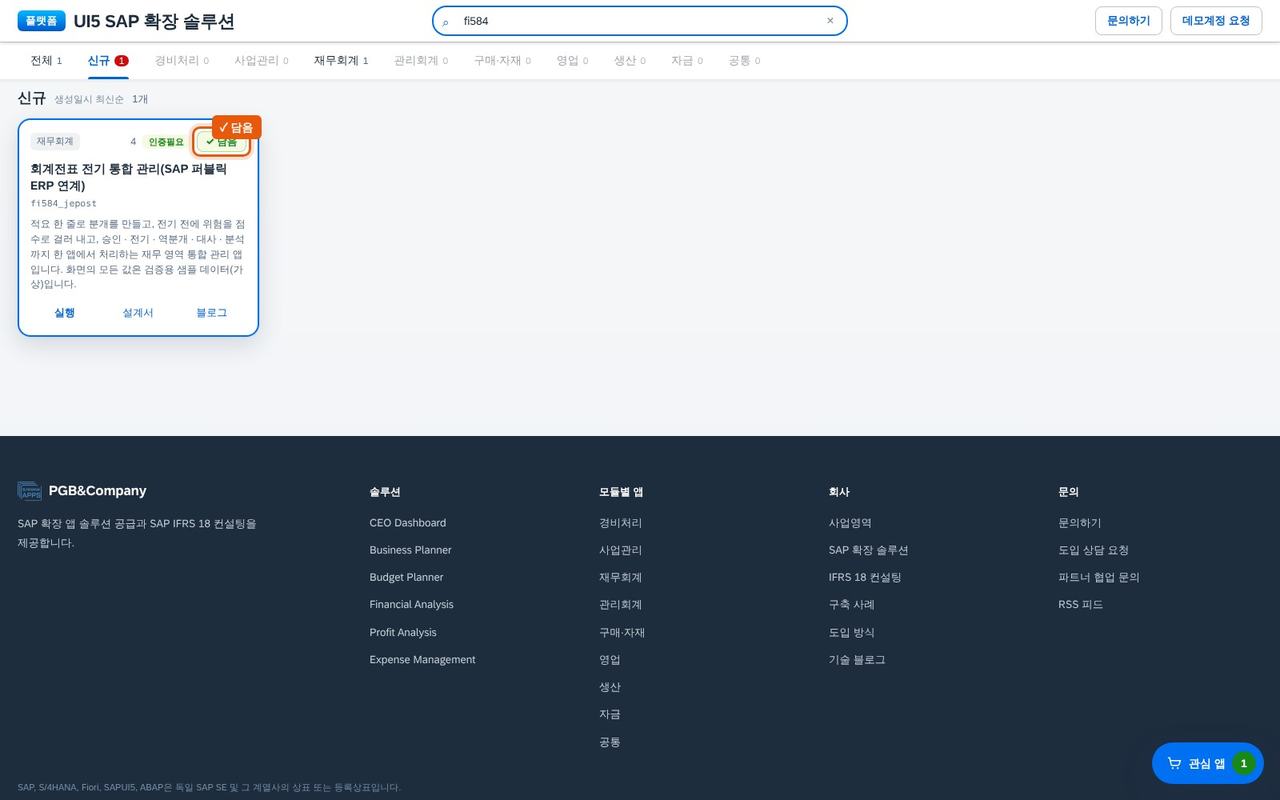The width and height of the screenshot is (1280, 800).
Task: Click the cart icon on 관심 앱 button
Action: coord(1174,763)
